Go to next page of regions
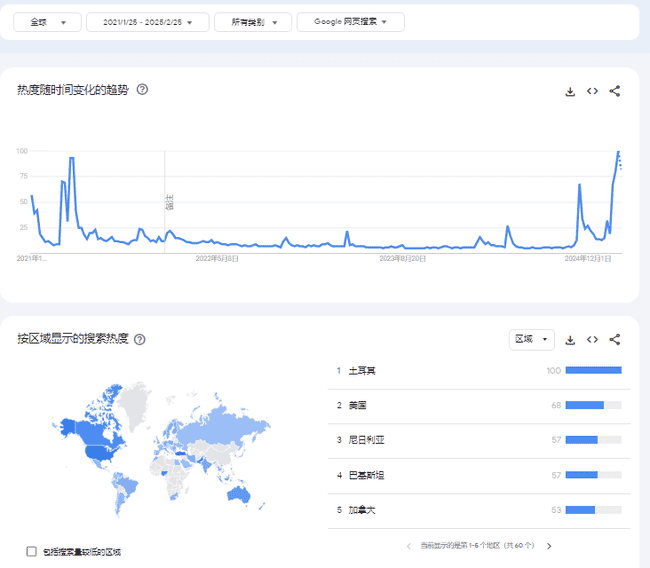 [549, 546]
